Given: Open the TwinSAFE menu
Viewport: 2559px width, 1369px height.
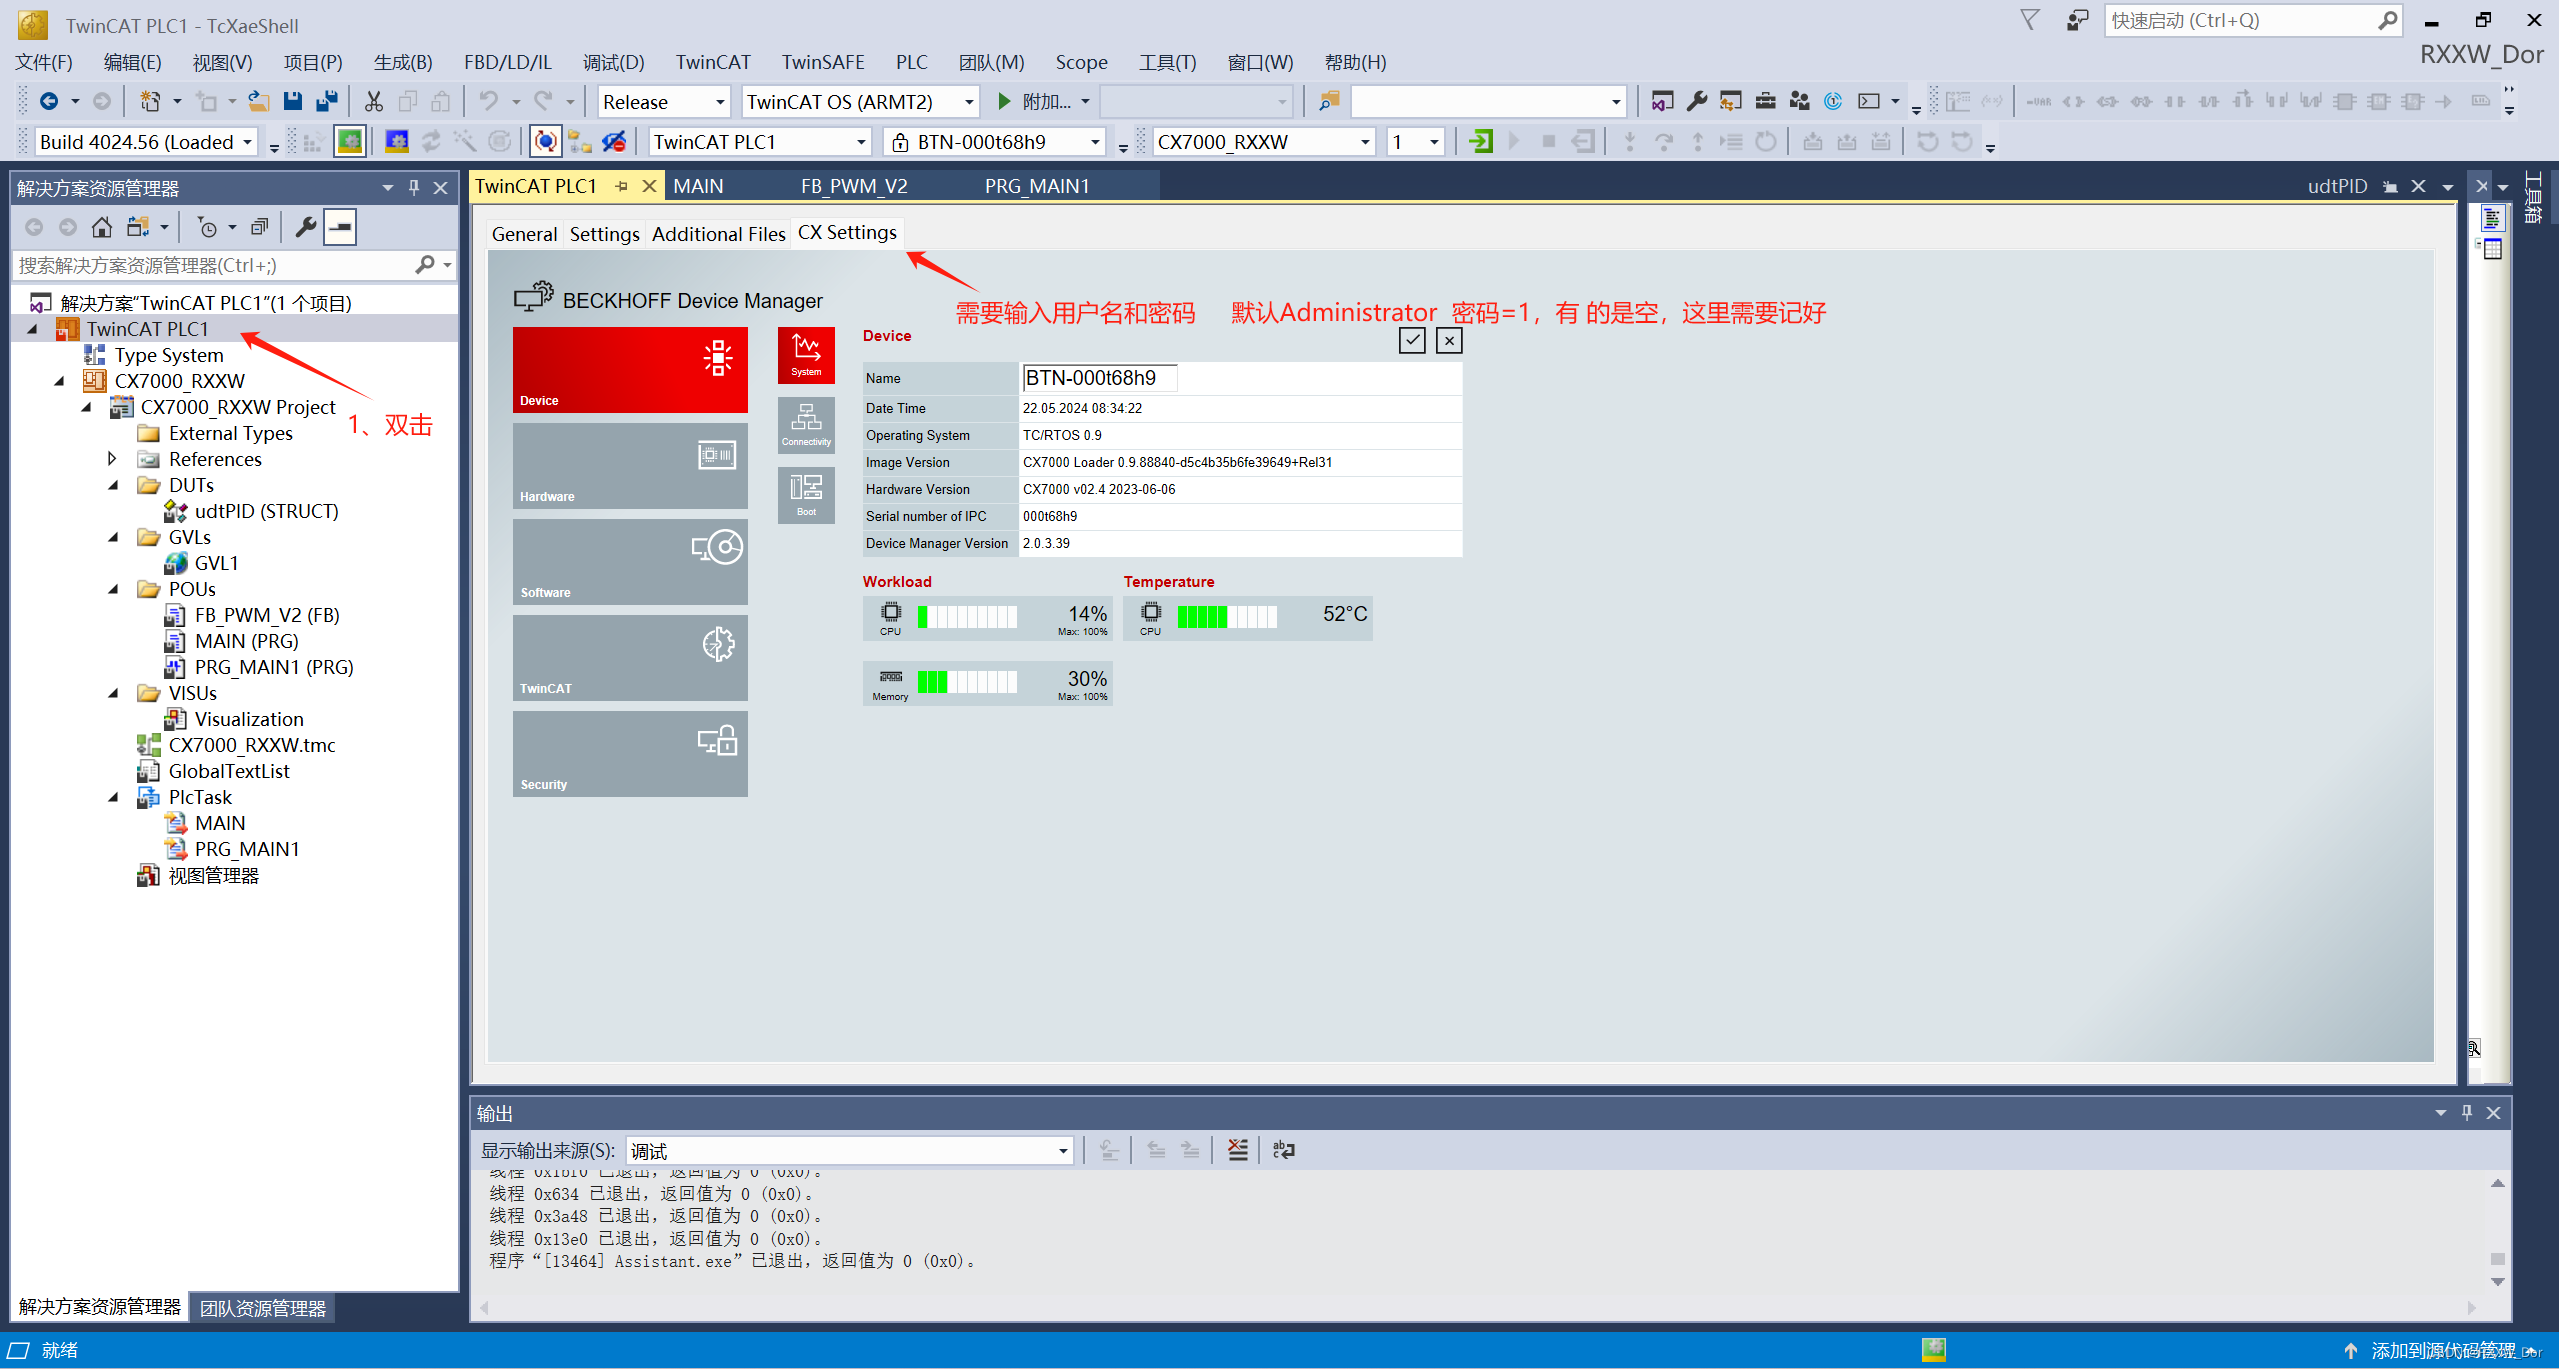Looking at the screenshot, I should [x=822, y=62].
